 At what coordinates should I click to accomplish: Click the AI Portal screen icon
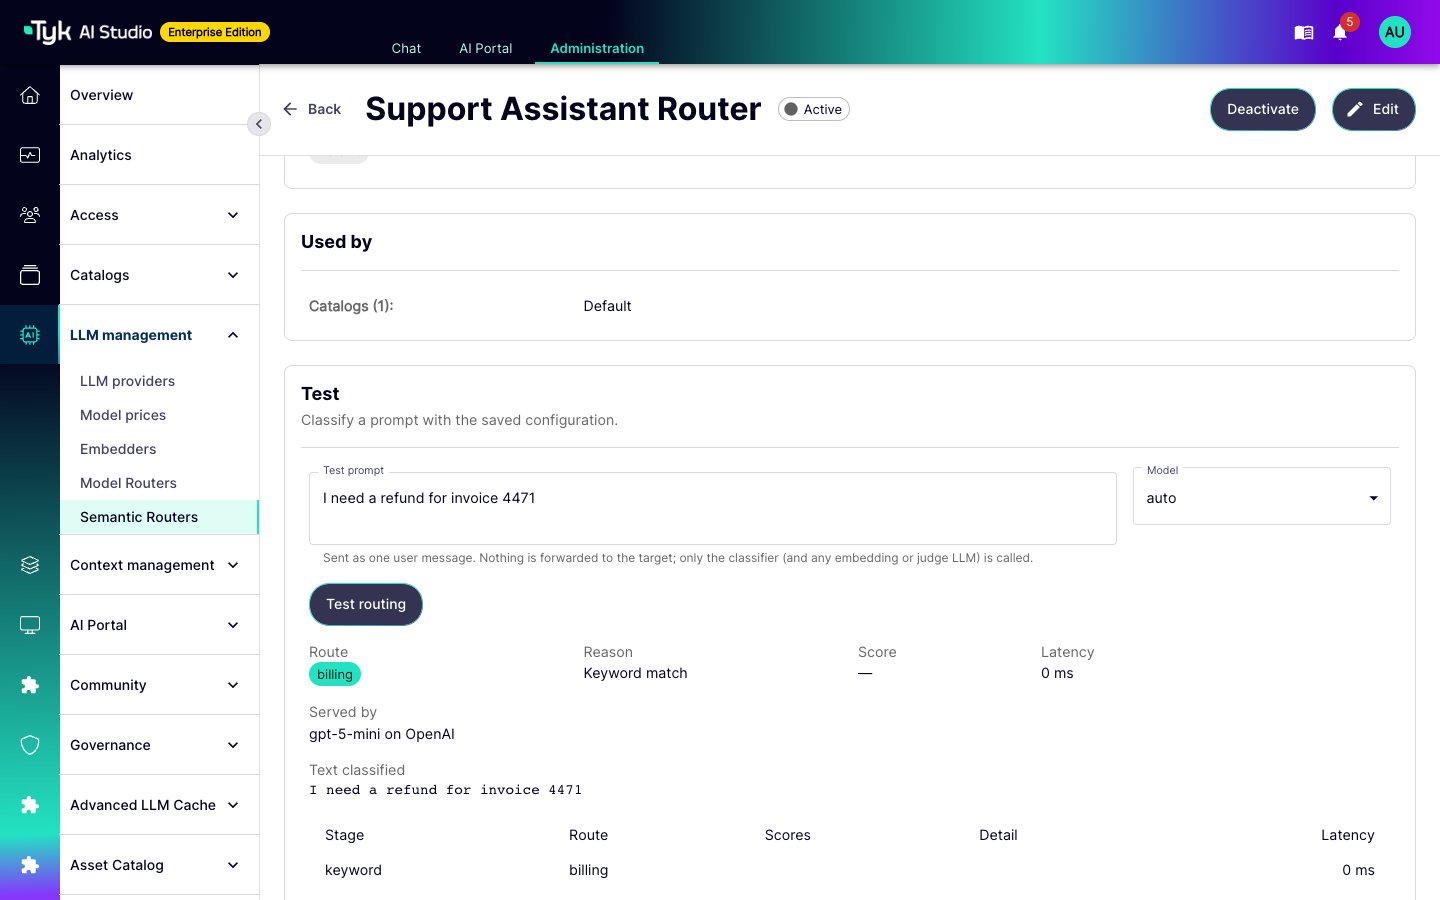pyautogui.click(x=30, y=625)
